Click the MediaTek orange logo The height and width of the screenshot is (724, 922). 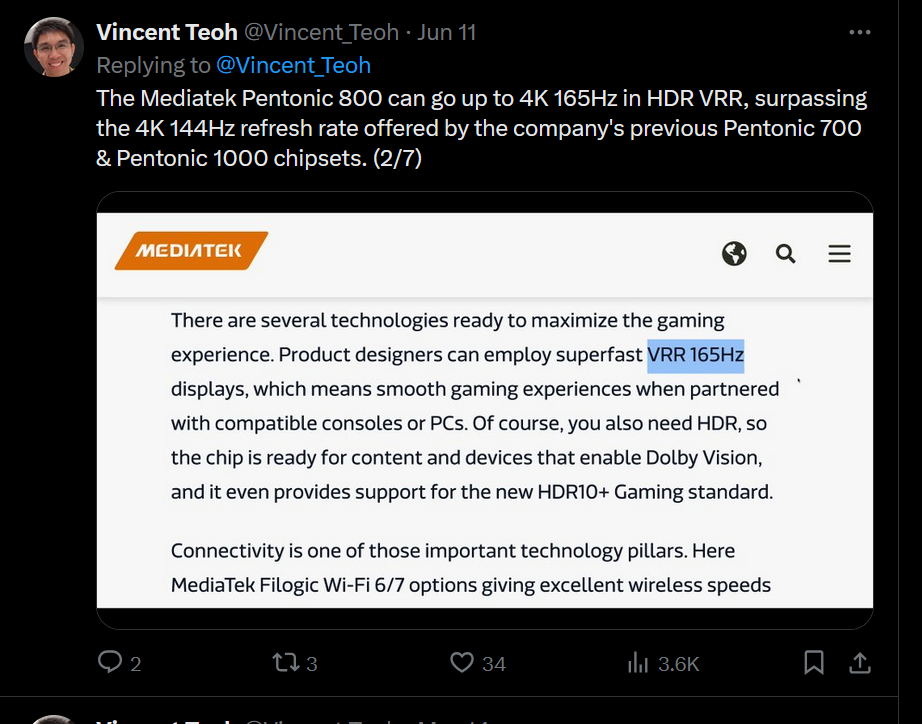pos(190,251)
